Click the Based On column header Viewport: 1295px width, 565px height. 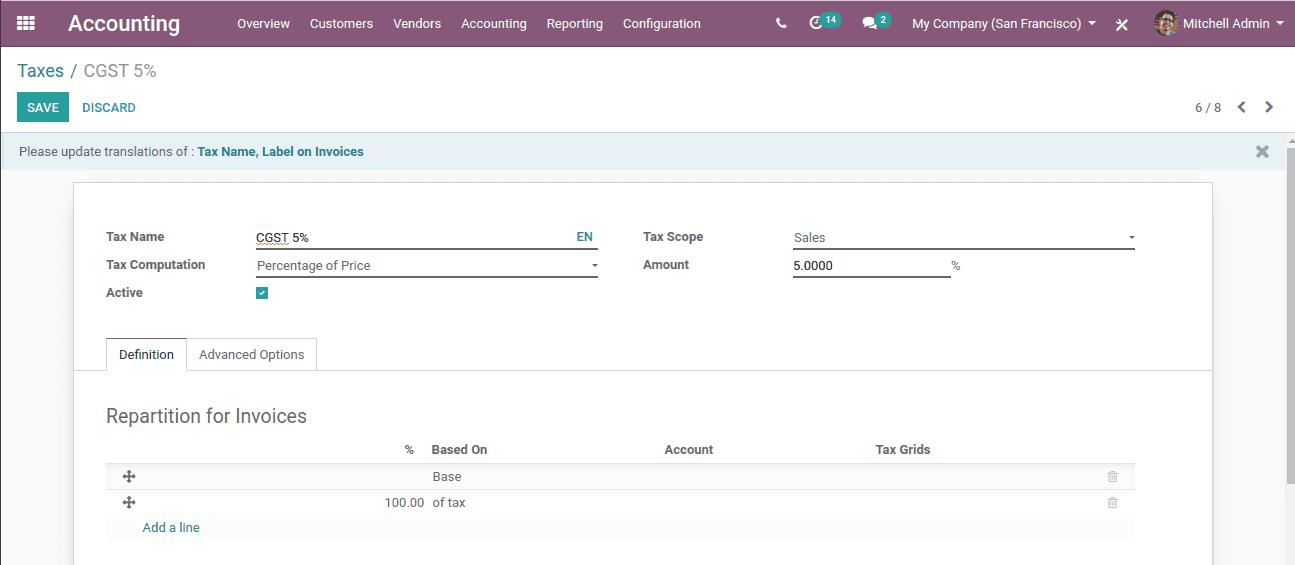coord(460,450)
